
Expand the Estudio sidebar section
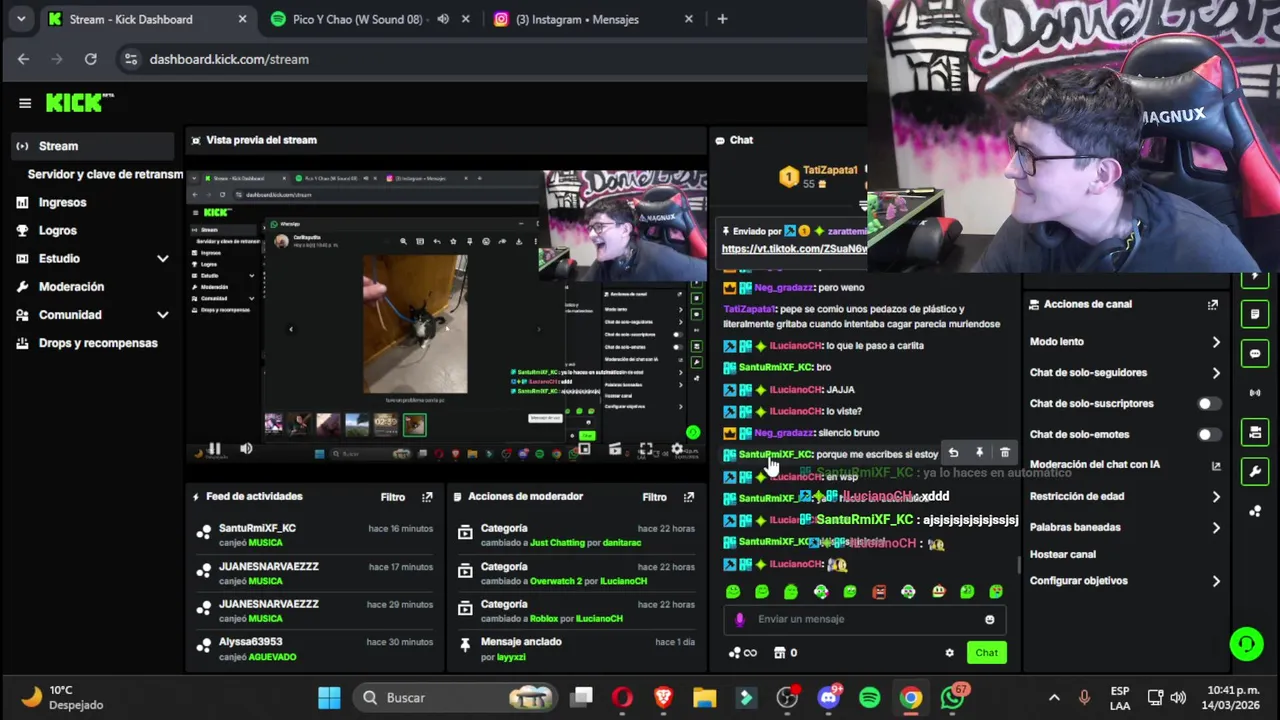(162, 259)
